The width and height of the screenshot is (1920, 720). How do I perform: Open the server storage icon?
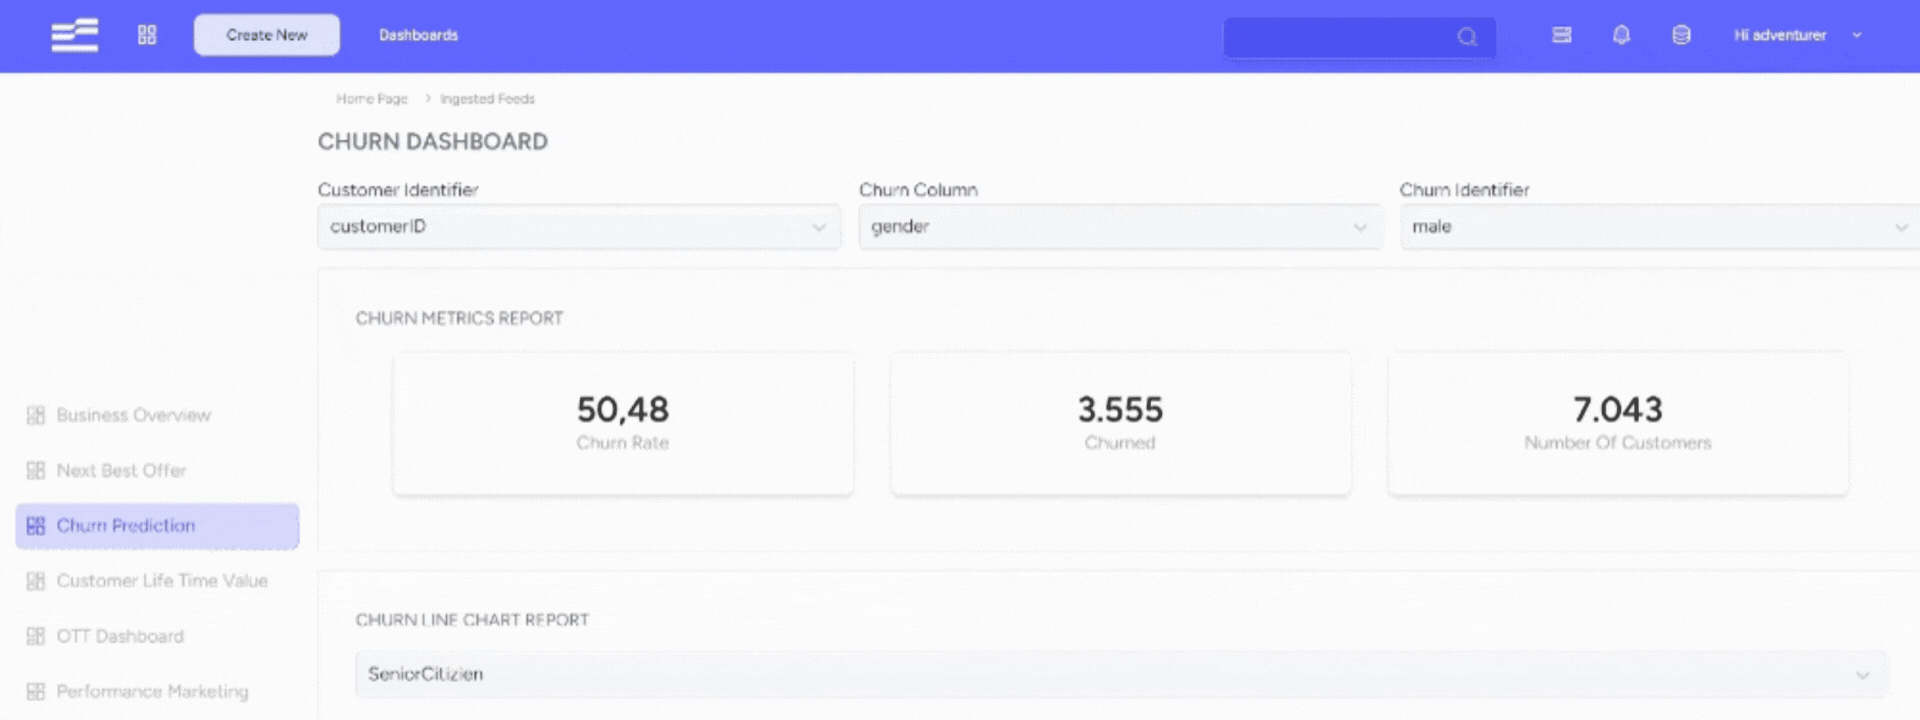coord(1561,35)
